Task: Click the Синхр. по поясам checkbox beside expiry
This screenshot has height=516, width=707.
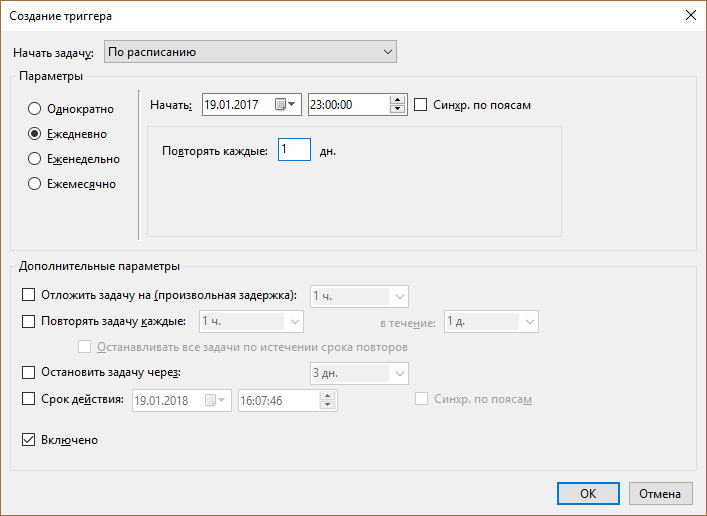Action: click(x=421, y=399)
